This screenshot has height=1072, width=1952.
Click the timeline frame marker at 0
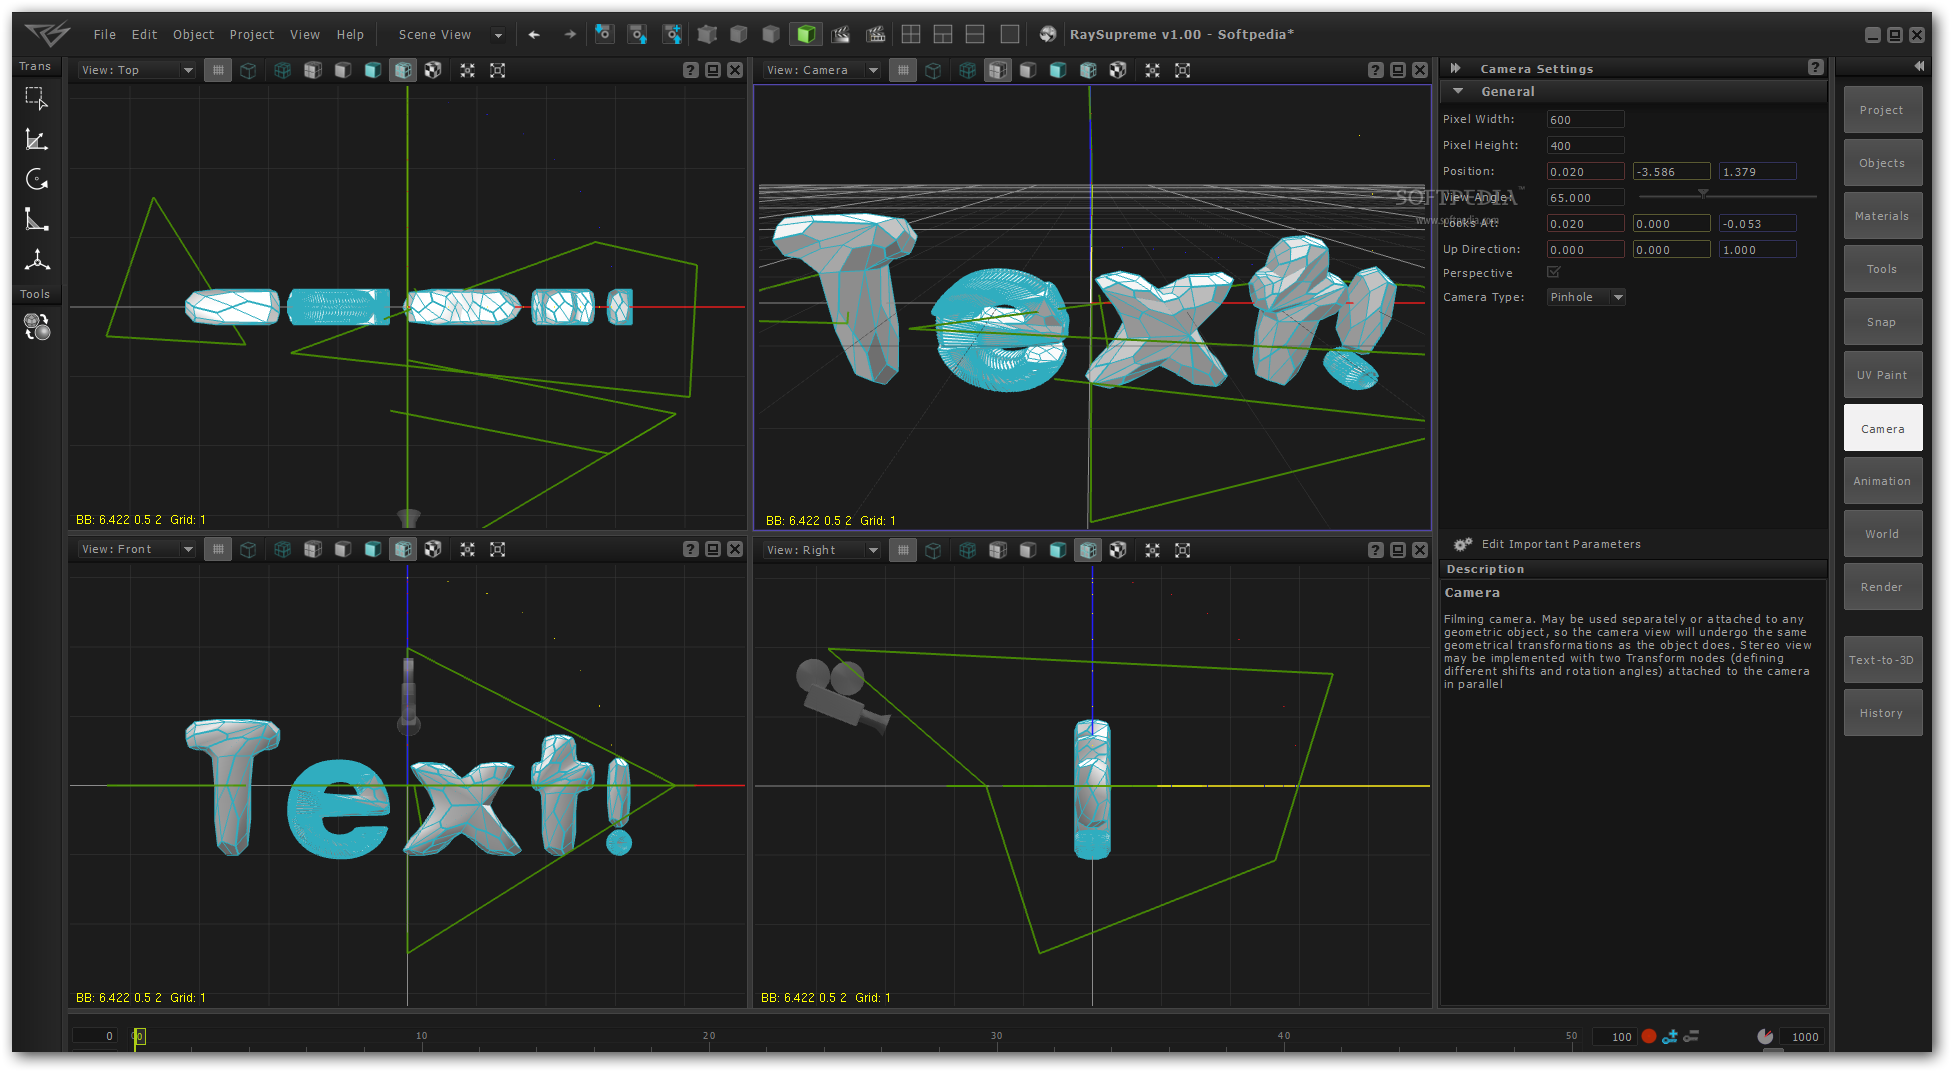[138, 1037]
